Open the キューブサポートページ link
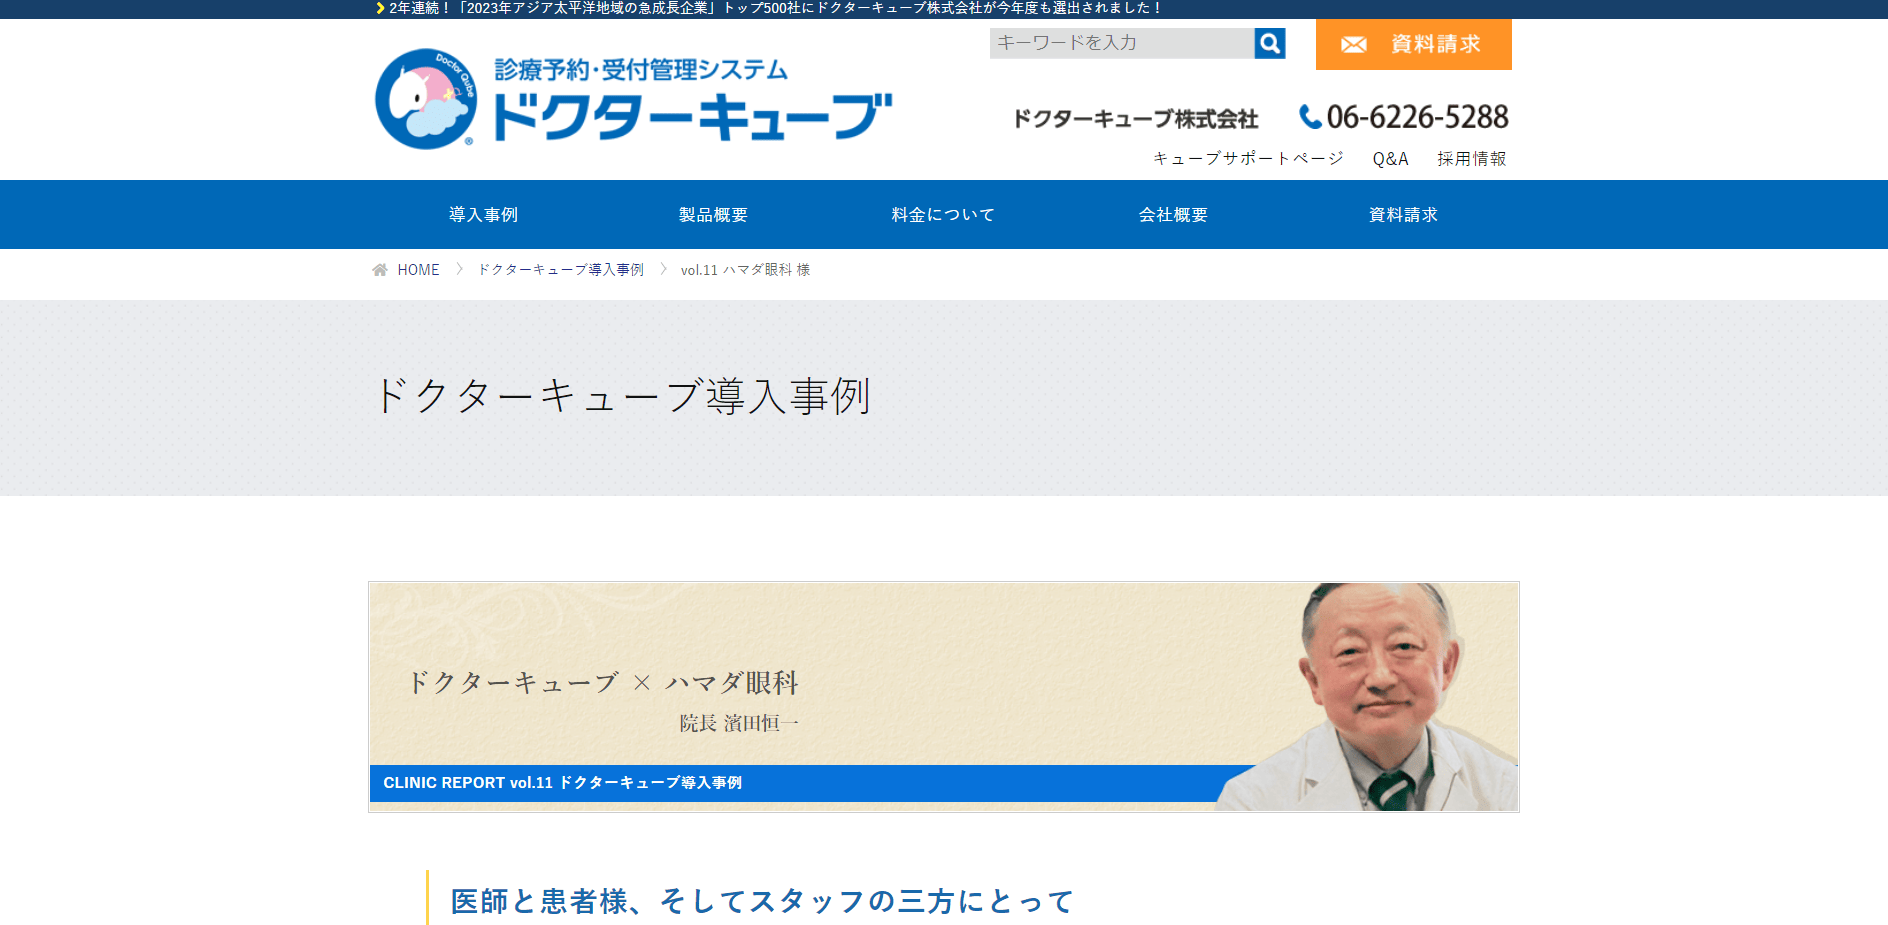Image resolution: width=1888 pixels, height=925 pixels. tap(1248, 158)
